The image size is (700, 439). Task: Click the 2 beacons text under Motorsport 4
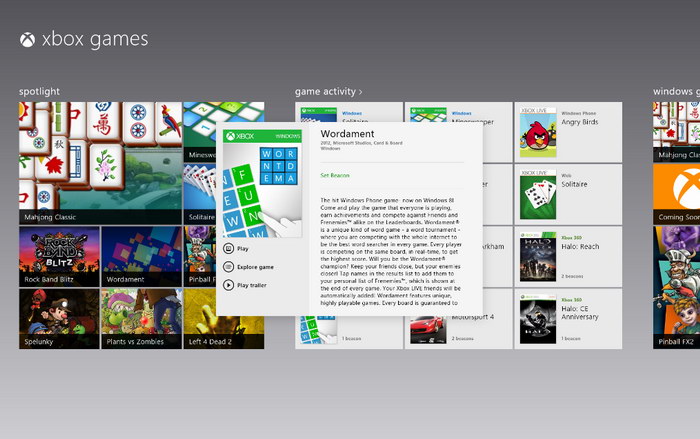(462, 339)
